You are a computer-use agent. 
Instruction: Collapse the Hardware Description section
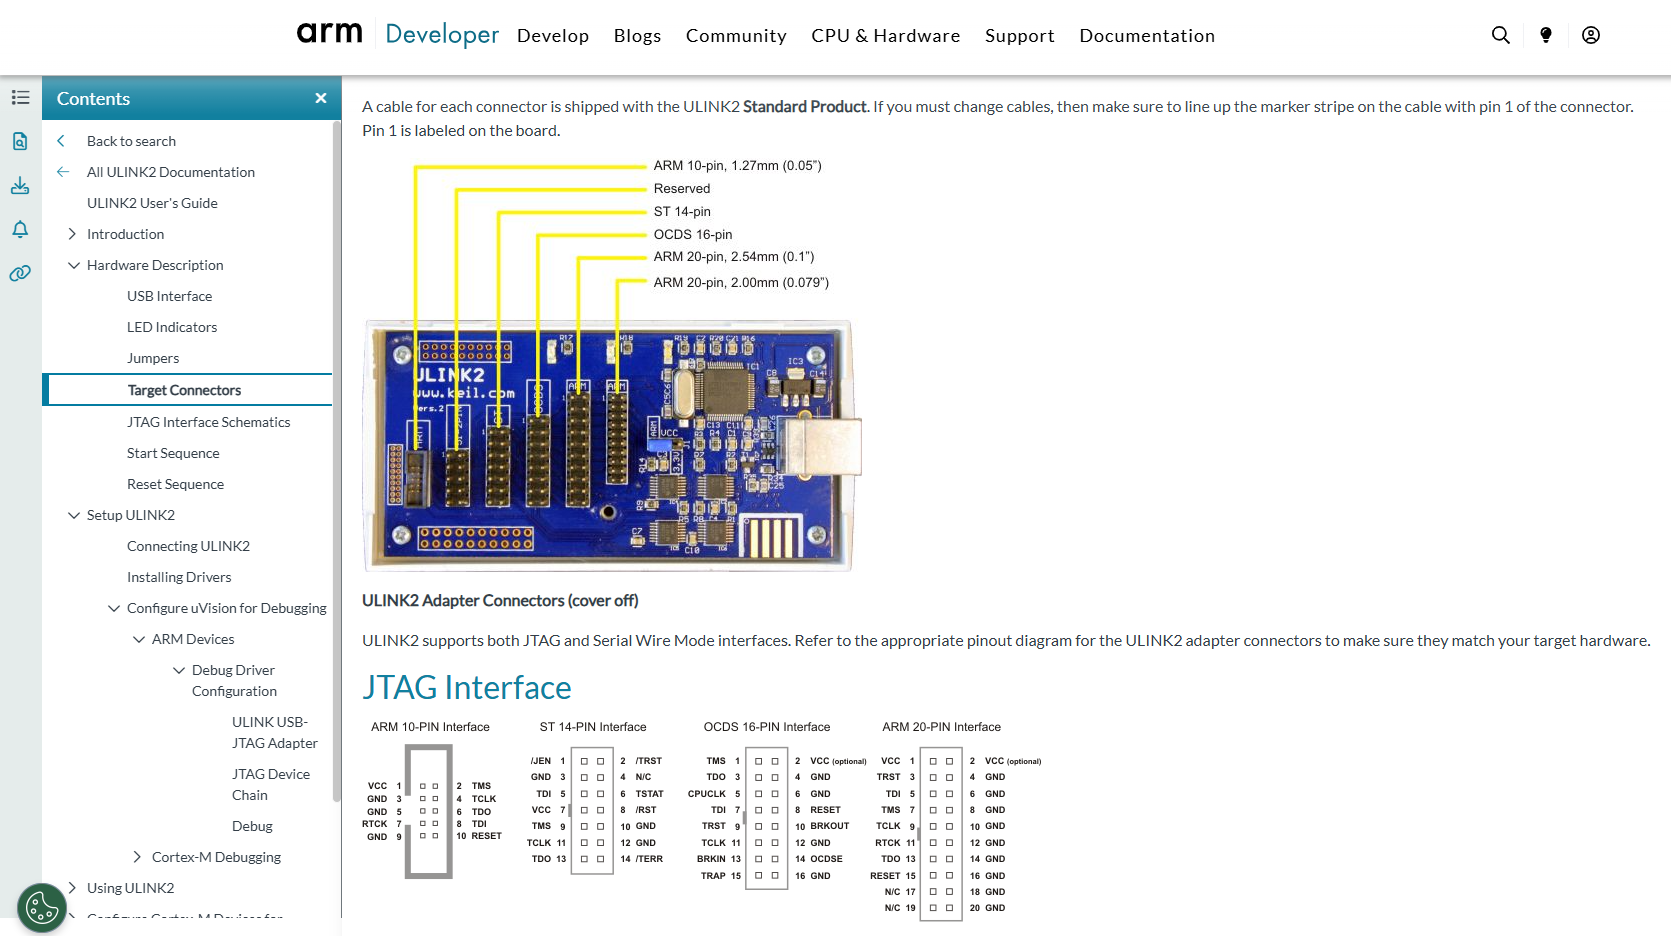[73, 265]
